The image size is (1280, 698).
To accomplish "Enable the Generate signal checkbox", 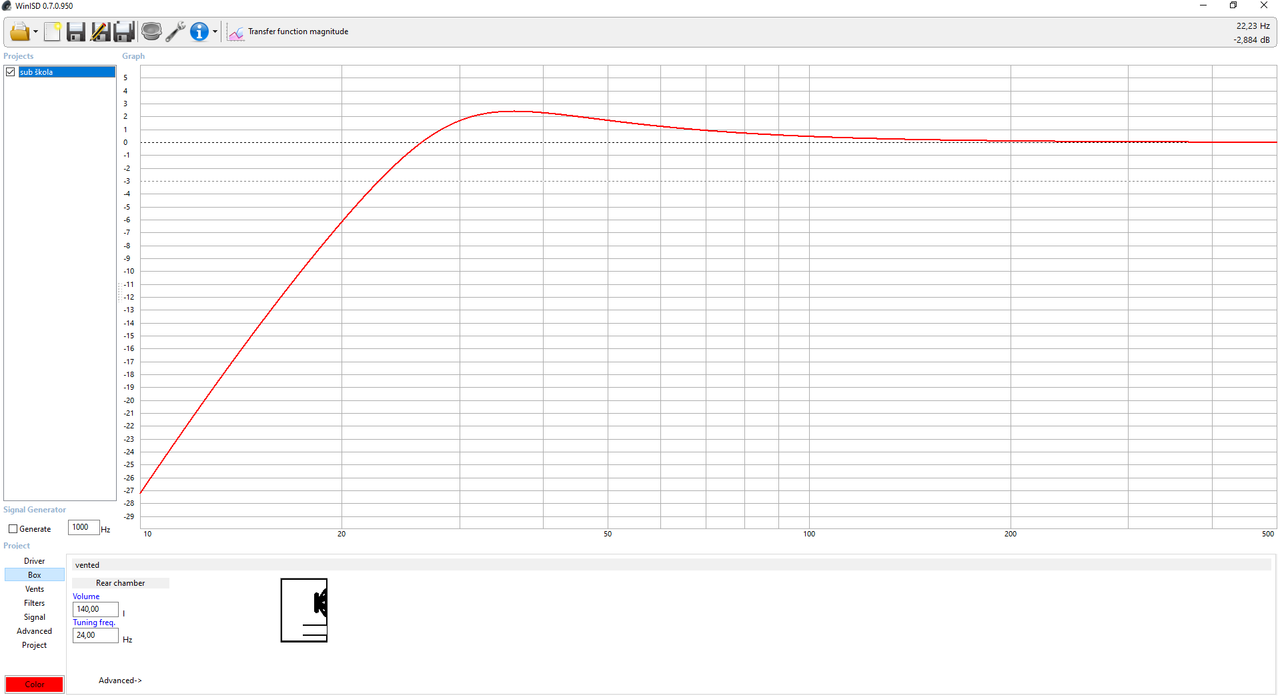I will tap(13, 529).
